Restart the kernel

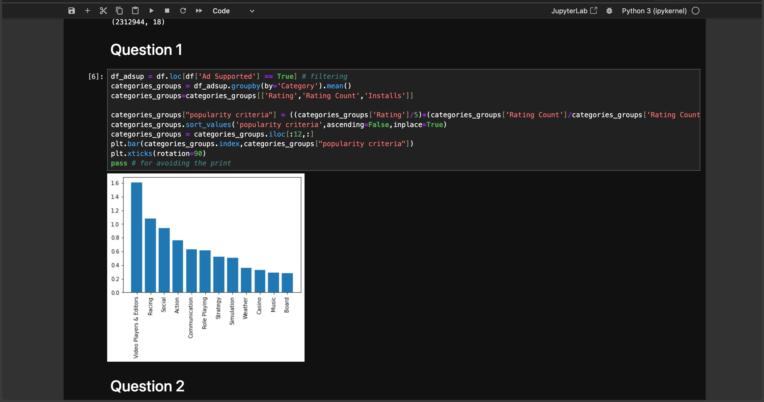click(182, 10)
